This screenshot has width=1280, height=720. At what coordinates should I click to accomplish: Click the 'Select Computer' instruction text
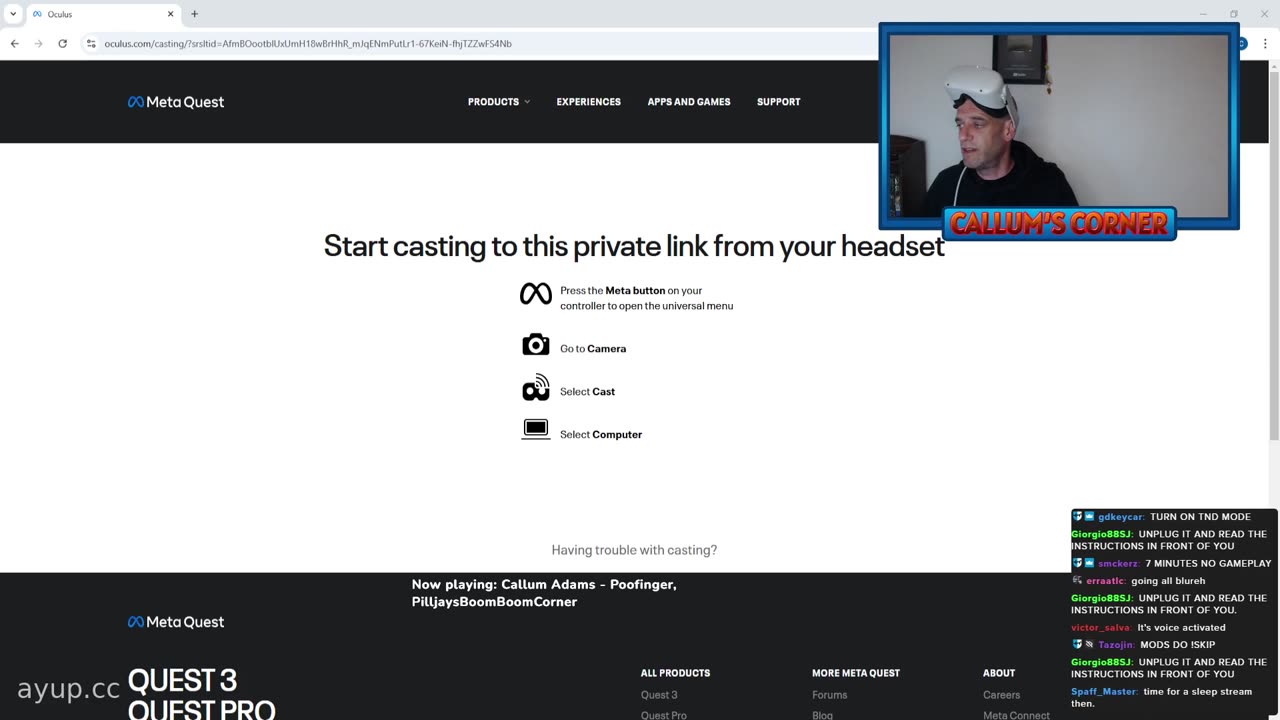[x=601, y=435]
